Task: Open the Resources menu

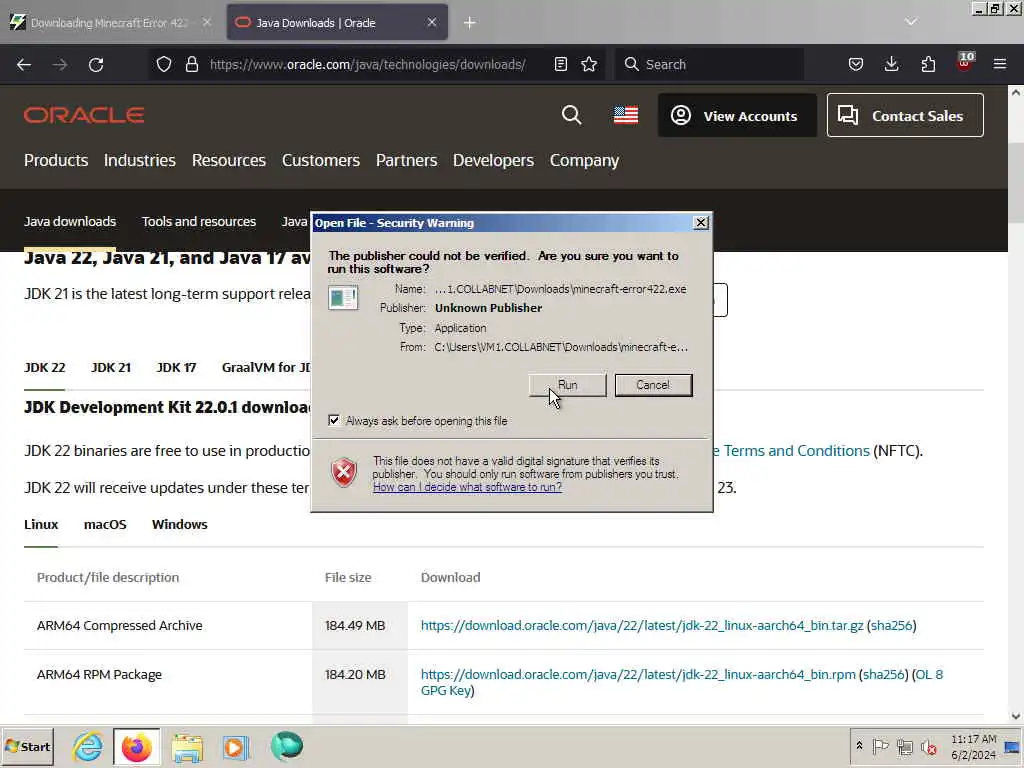Action: tap(229, 160)
